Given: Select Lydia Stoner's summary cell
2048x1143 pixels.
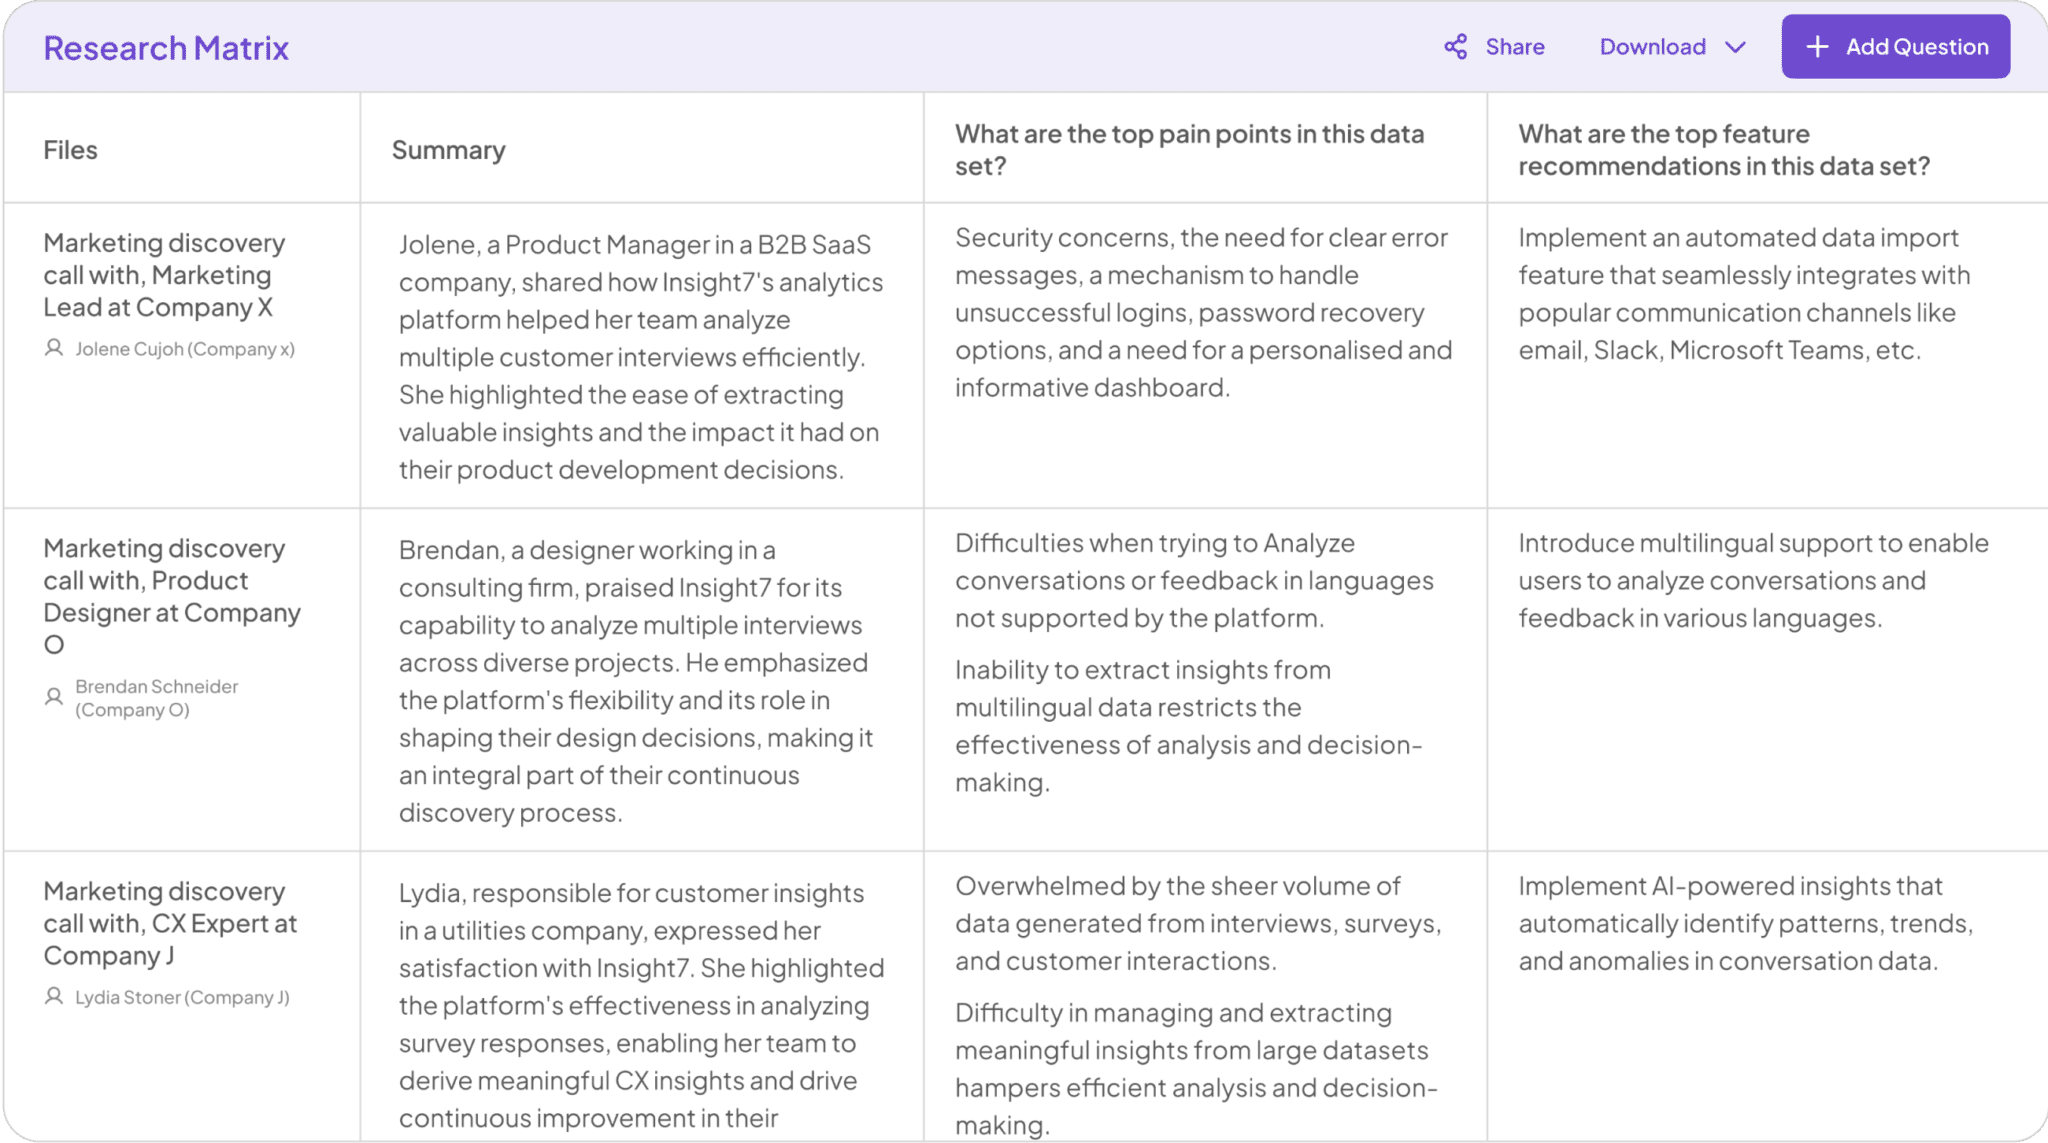Looking at the screenshot, I should (x=640, y=1000).
